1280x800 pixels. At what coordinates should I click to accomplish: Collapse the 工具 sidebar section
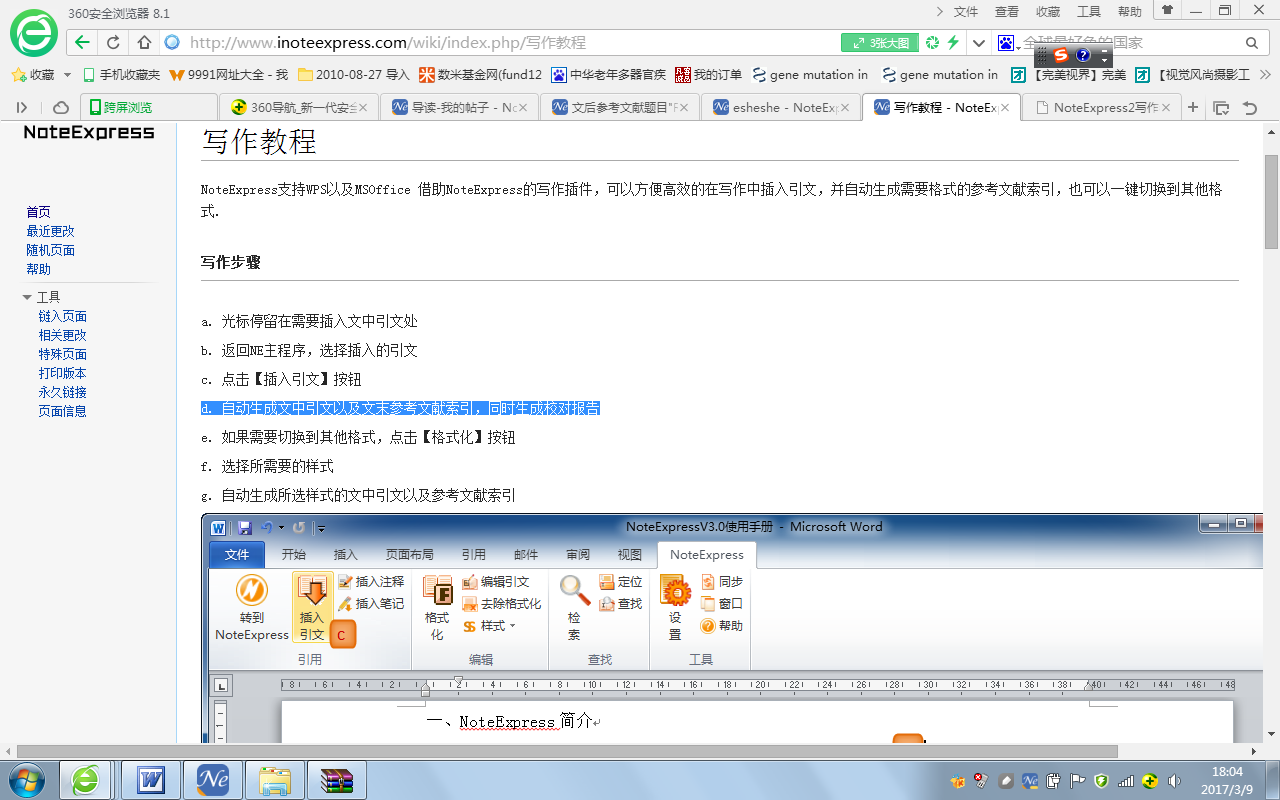point(27,297)
